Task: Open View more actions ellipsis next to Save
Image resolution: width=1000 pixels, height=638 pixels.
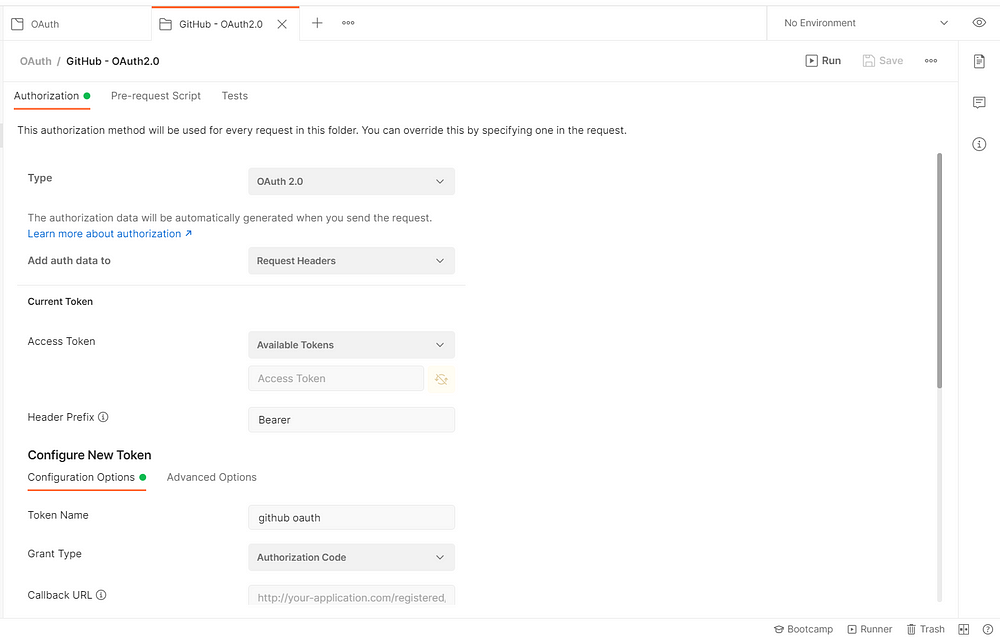Action: [x=931, y=61]
